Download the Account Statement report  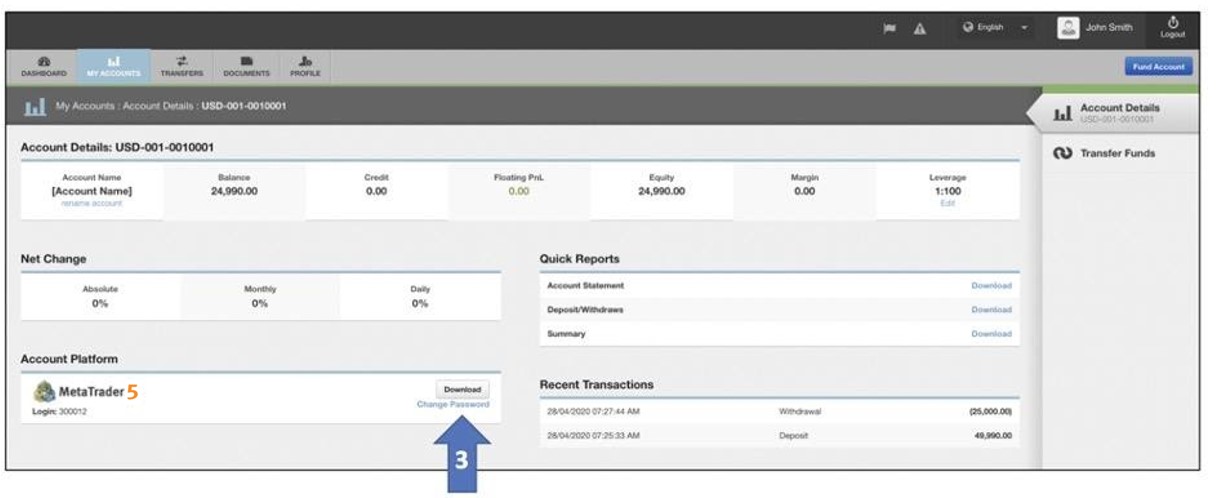(991, 286)
